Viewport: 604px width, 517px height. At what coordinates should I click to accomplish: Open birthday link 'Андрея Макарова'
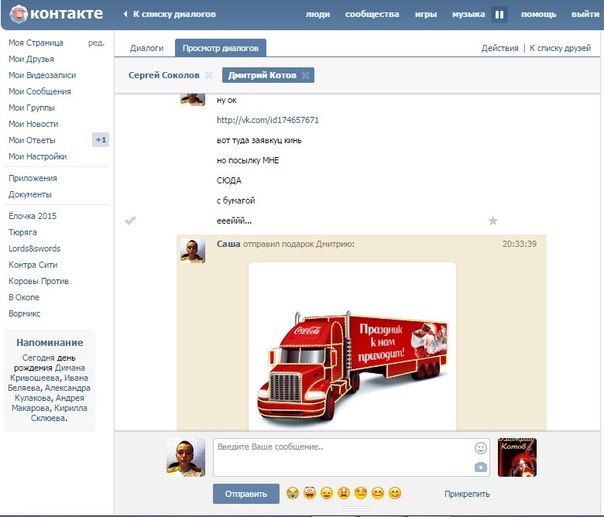tap(50, 403)
